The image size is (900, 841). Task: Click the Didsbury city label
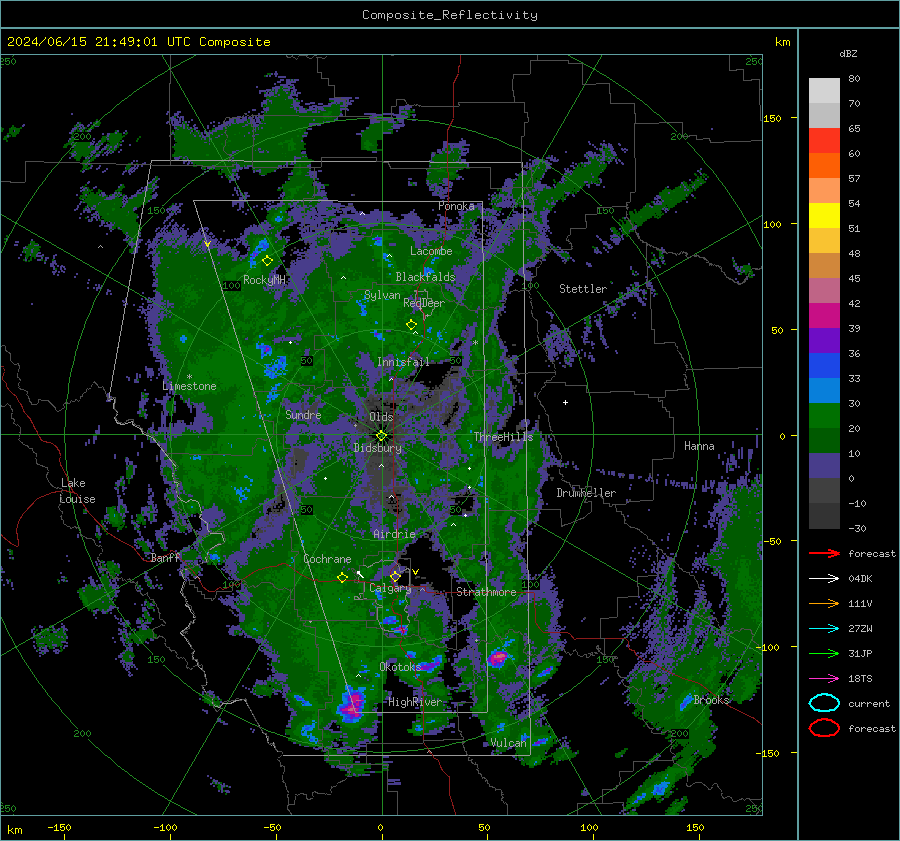(x=378, y=448)
